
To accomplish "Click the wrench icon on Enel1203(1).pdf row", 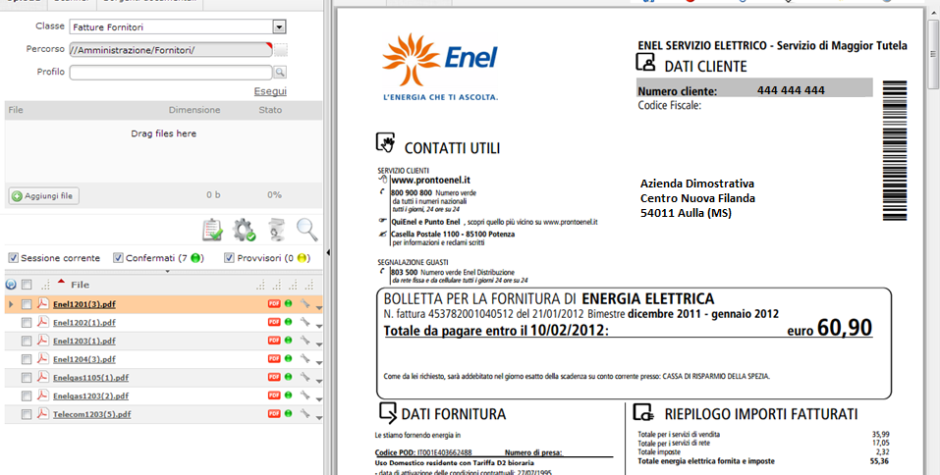I will pos(305,341).
